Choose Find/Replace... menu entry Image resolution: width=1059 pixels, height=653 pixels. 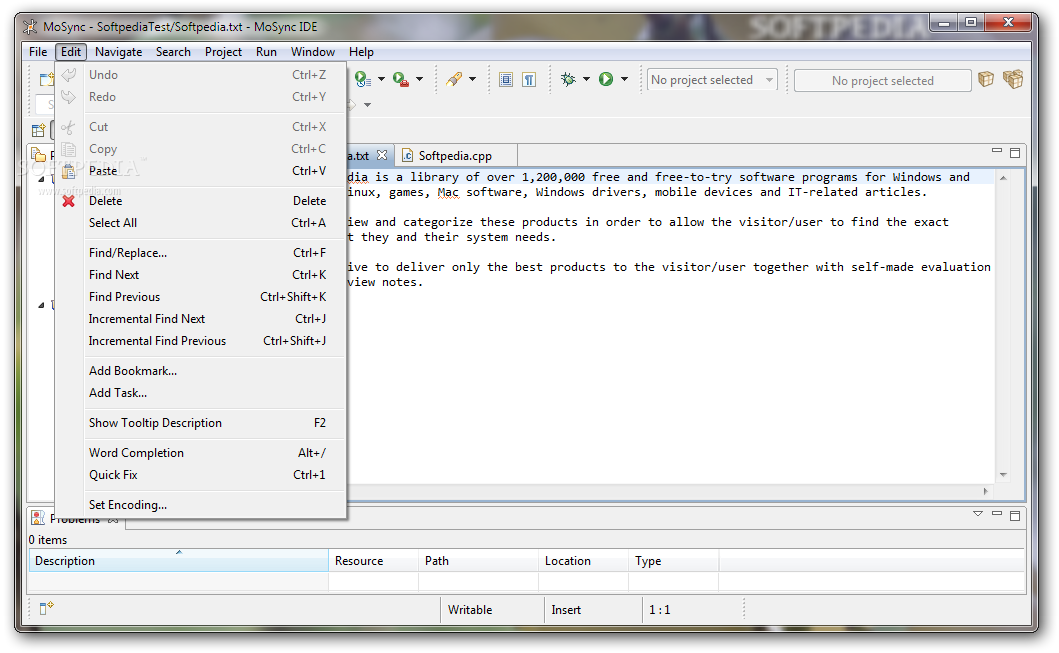[201, 253]
